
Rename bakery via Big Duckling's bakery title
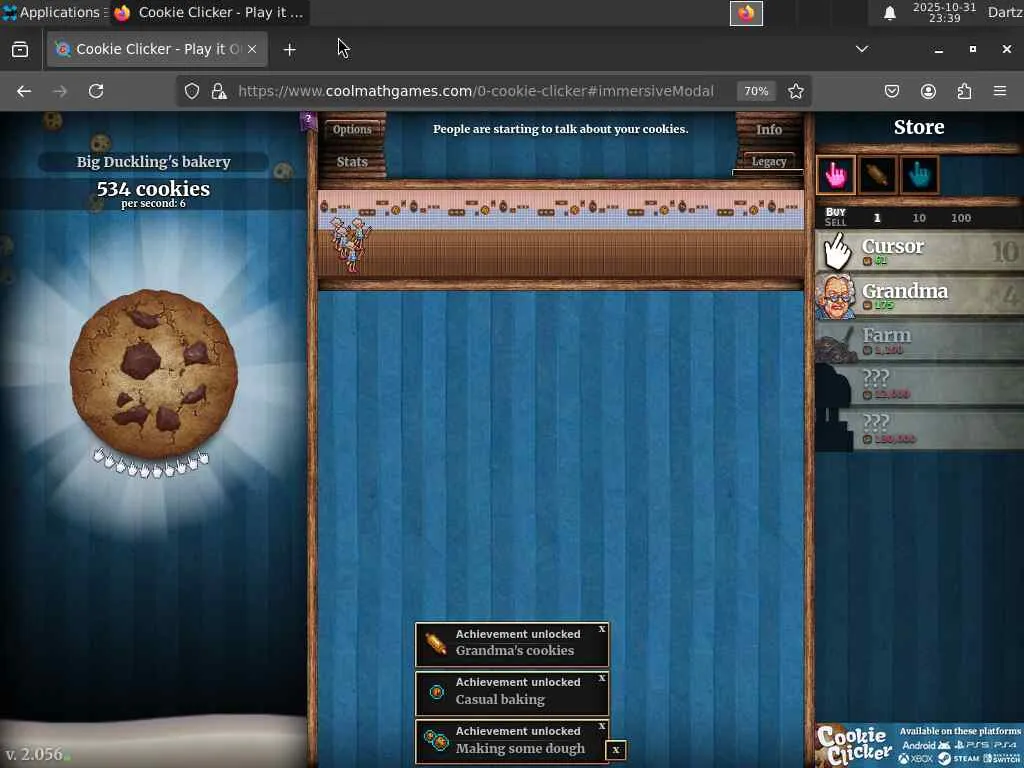click(153, 162)
